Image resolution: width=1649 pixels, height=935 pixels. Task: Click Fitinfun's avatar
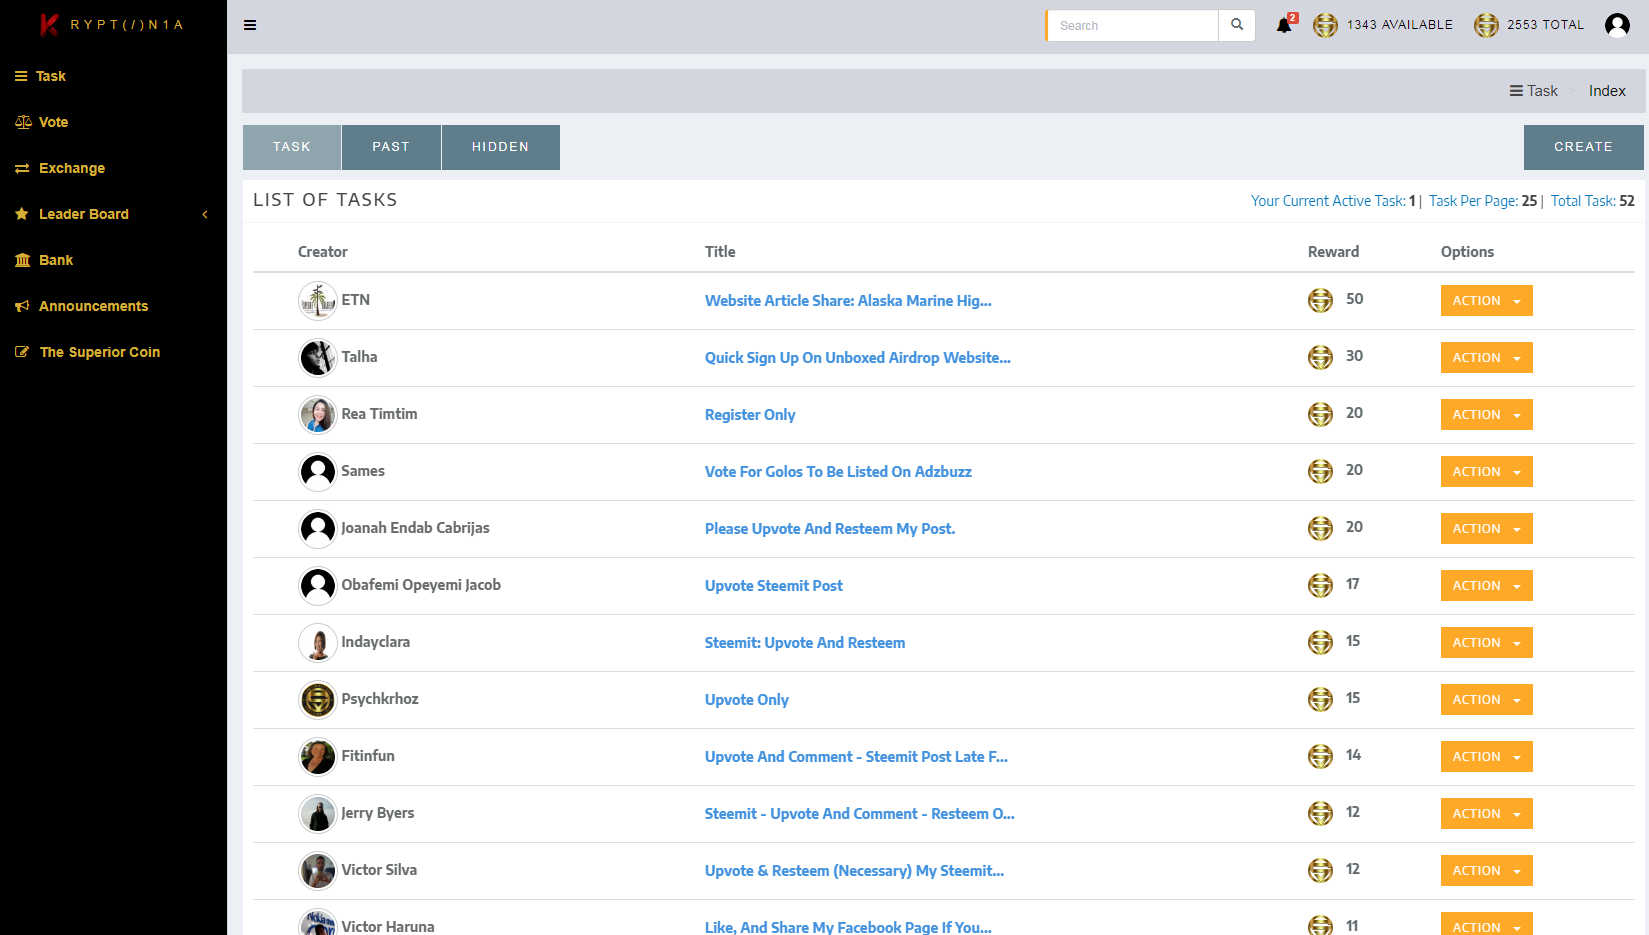(318, 757)
